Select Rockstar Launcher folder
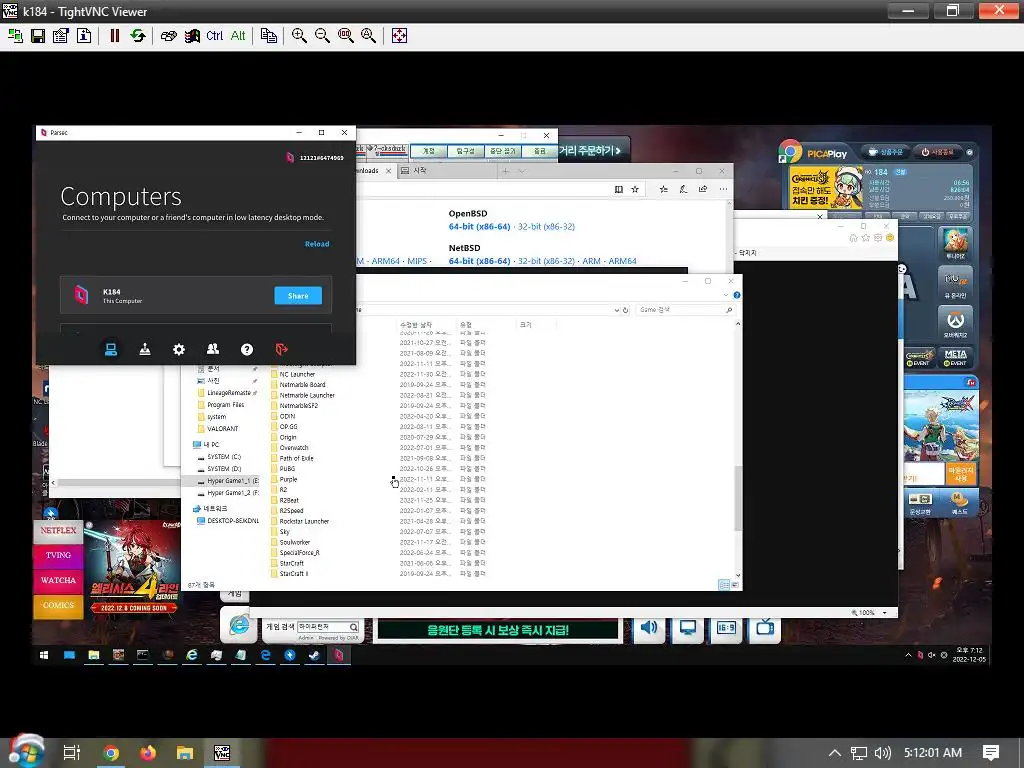Screen dimensions: 1024x768 [304, 521]
